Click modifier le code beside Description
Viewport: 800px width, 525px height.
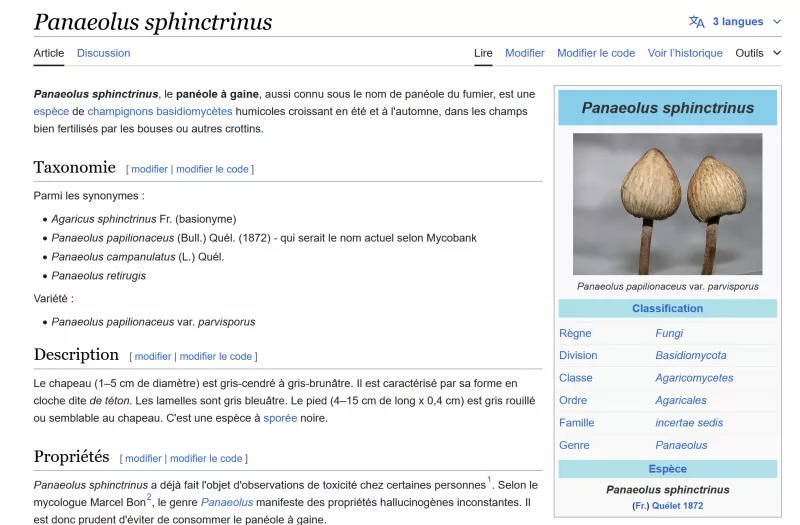click(215, 356)
